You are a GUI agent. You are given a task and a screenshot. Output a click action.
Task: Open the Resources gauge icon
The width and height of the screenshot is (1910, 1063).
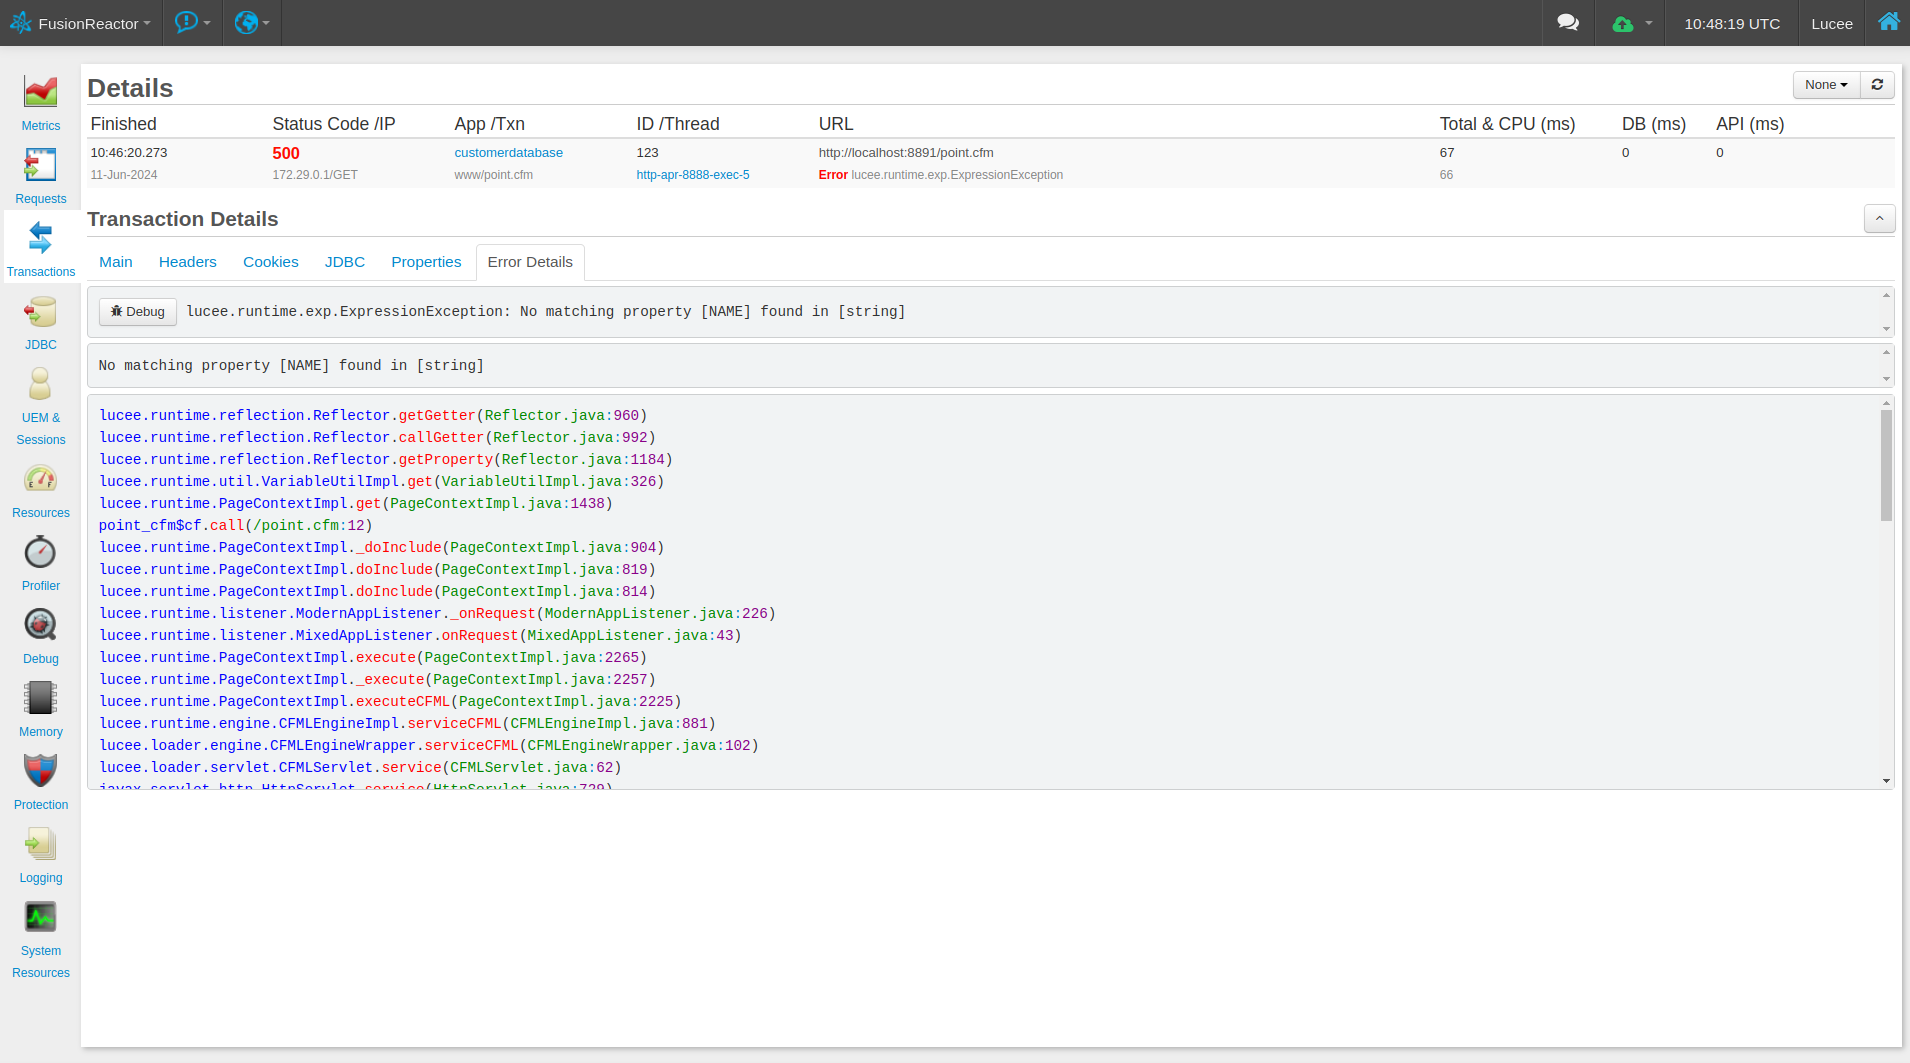[41, 479]
